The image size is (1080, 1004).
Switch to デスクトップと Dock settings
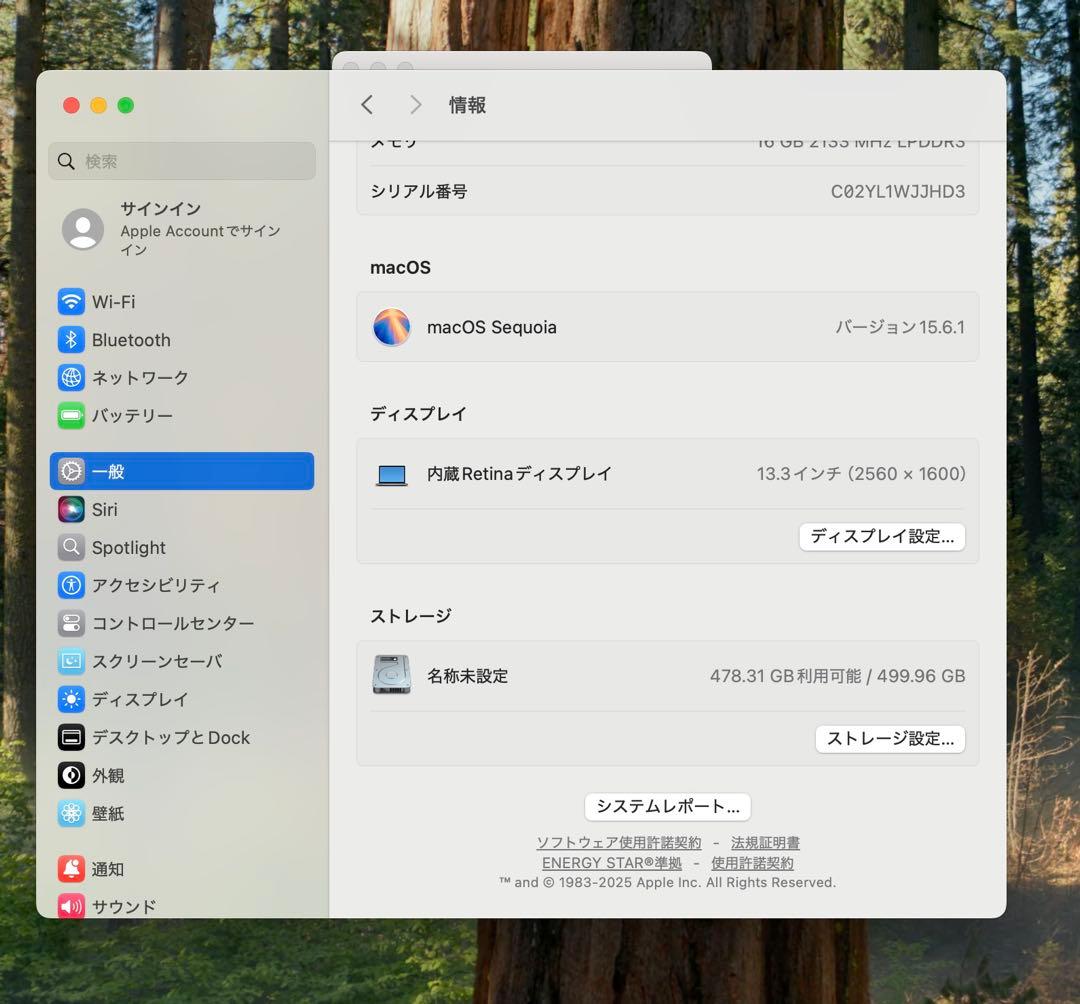71,737
